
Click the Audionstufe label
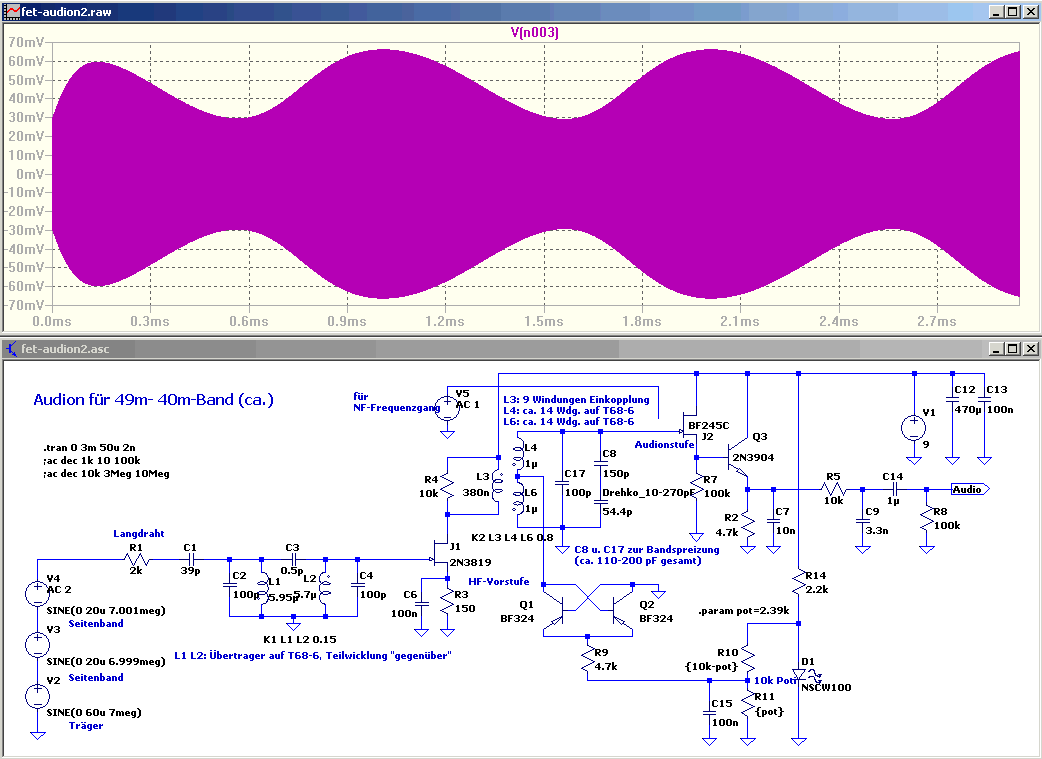(664, 444)
